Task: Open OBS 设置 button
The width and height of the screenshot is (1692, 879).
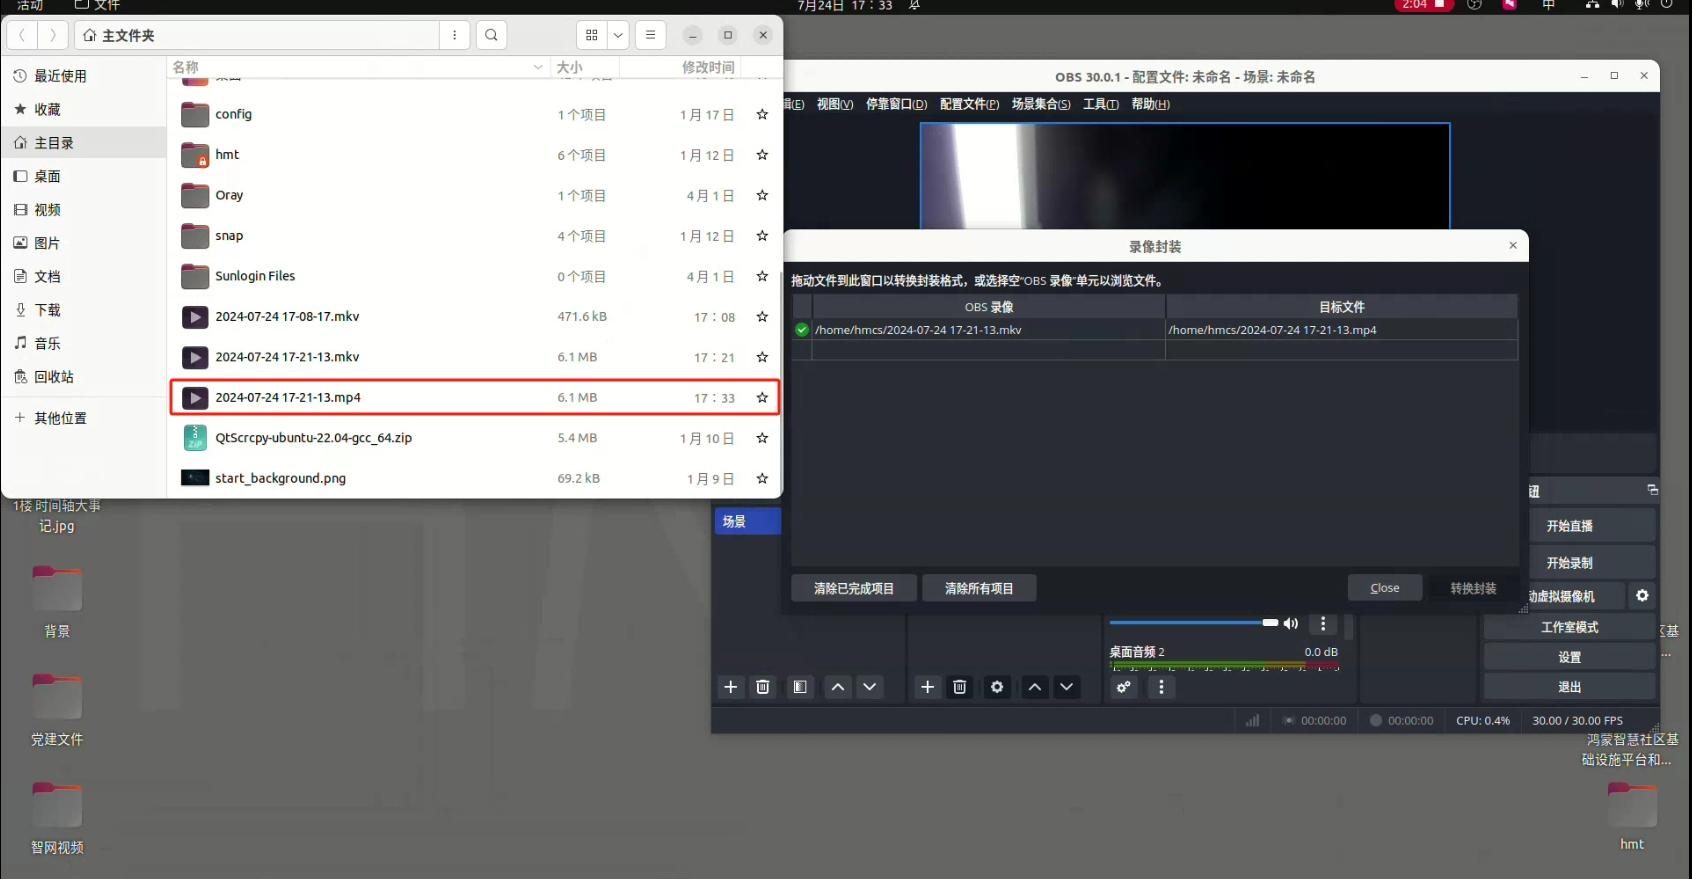Action: pyautogui.click(x=1569, y=657)
